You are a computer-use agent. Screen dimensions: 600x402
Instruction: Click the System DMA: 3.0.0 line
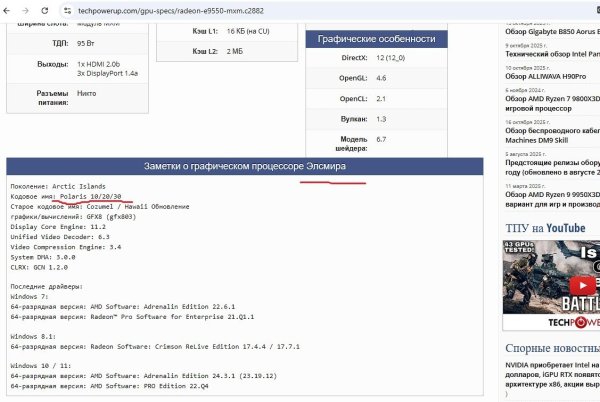tap(42, 257)
